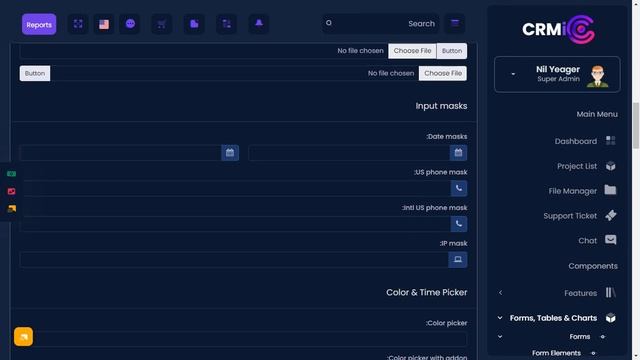Screen dimensions: 640x360
Task: Collapse the Forms, Tables & Charts section chevron
Action: 500,318
